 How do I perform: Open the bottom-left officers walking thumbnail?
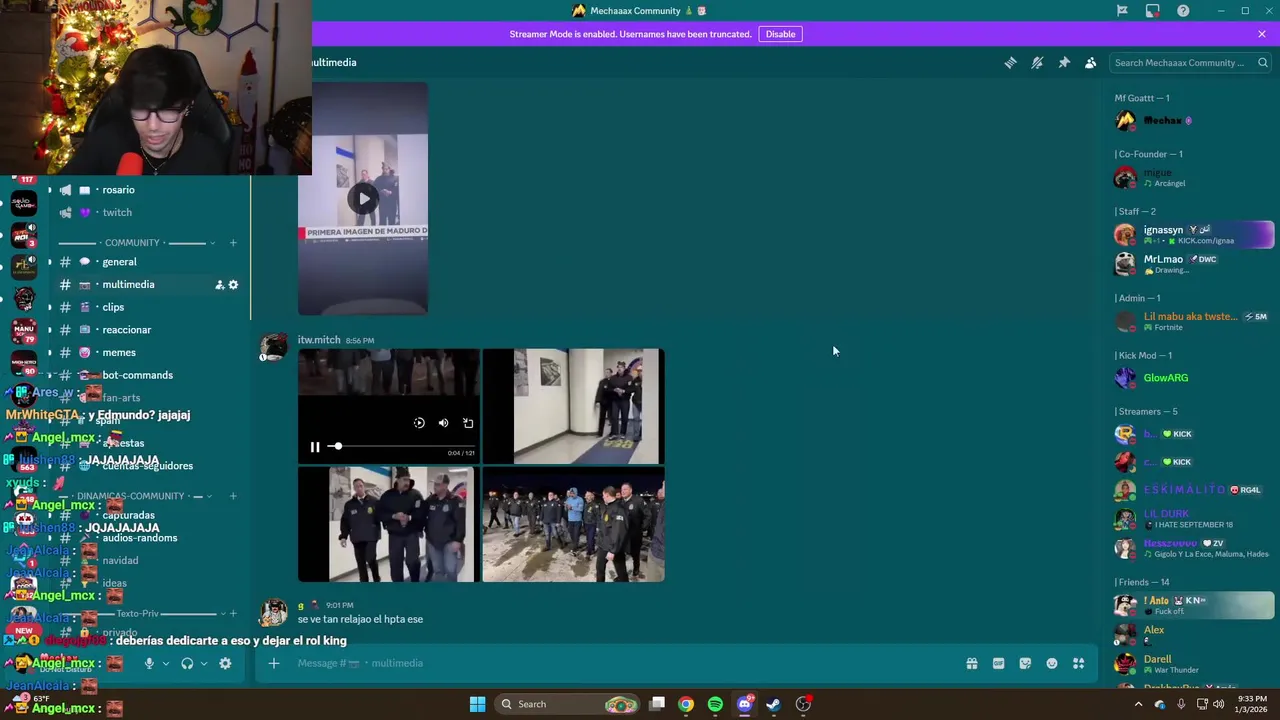point(389,525)
